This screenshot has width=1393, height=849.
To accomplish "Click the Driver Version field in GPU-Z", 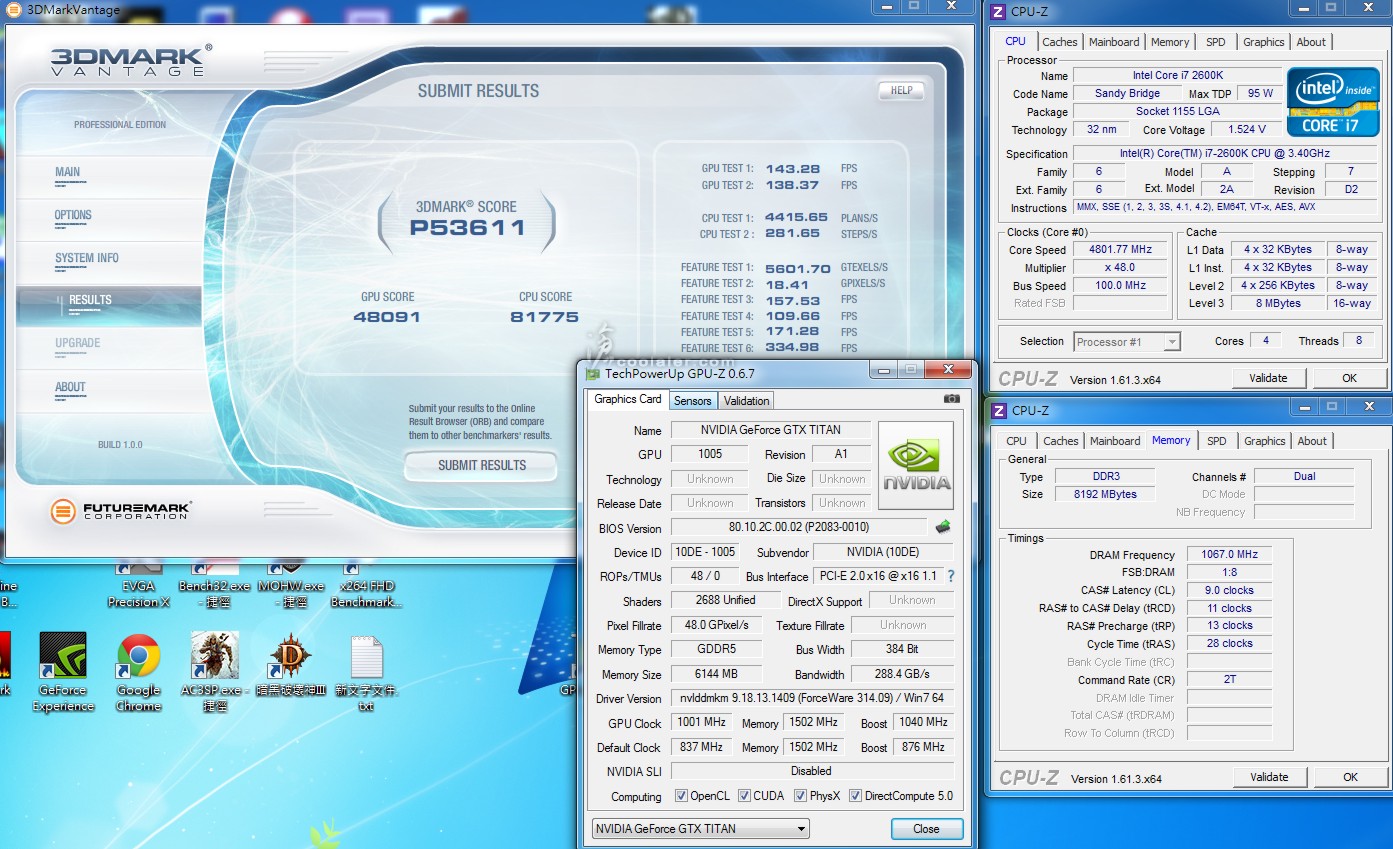I will [x=811, y=698].
